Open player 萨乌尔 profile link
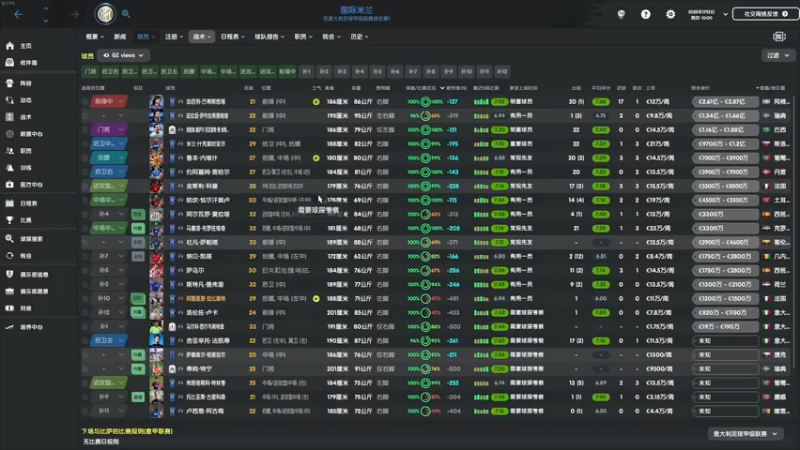800x450 pixels. coord(195,270)
